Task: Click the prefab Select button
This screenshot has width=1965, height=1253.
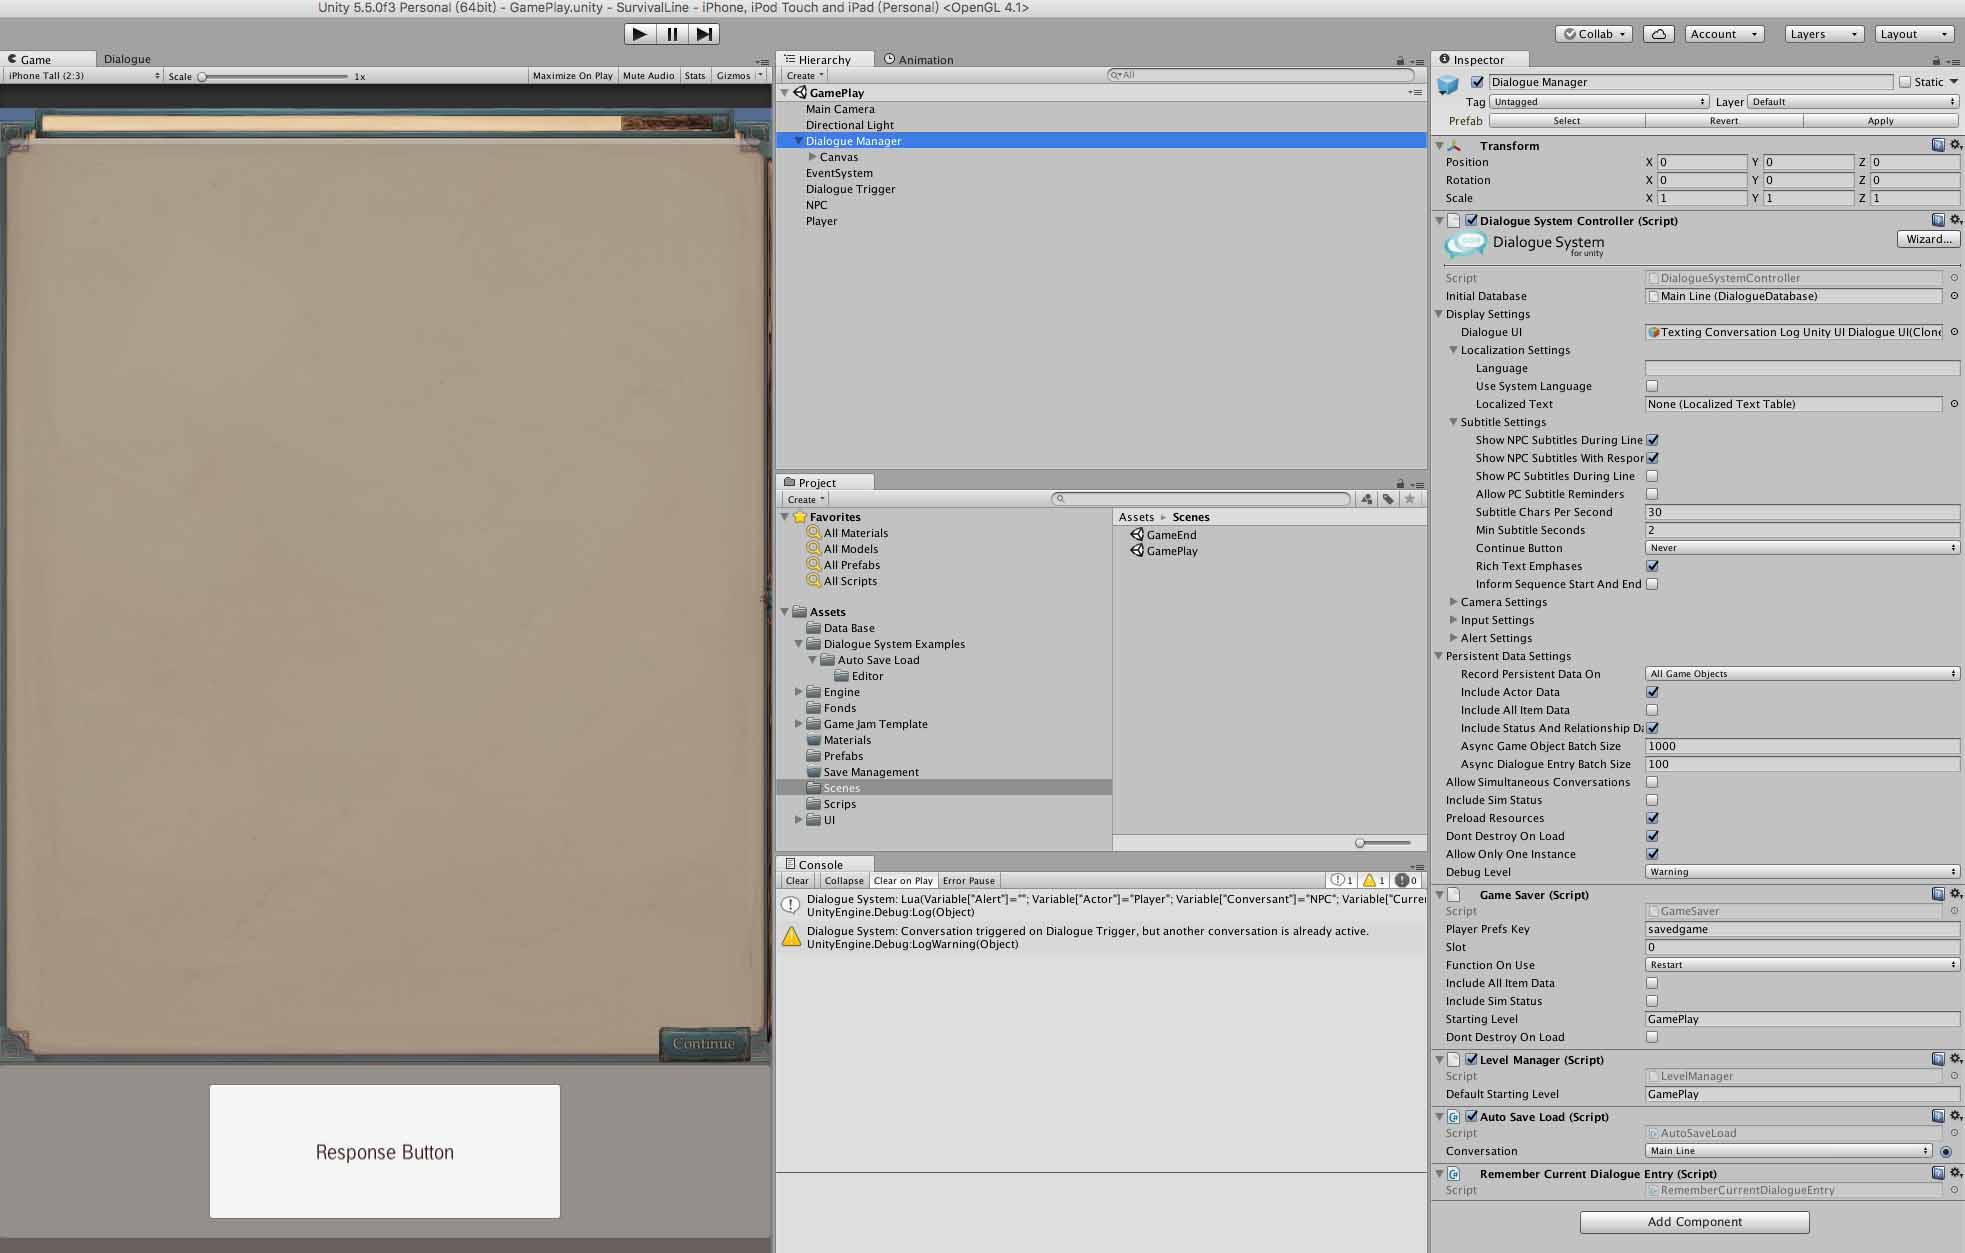Action: click(1566, 121)
